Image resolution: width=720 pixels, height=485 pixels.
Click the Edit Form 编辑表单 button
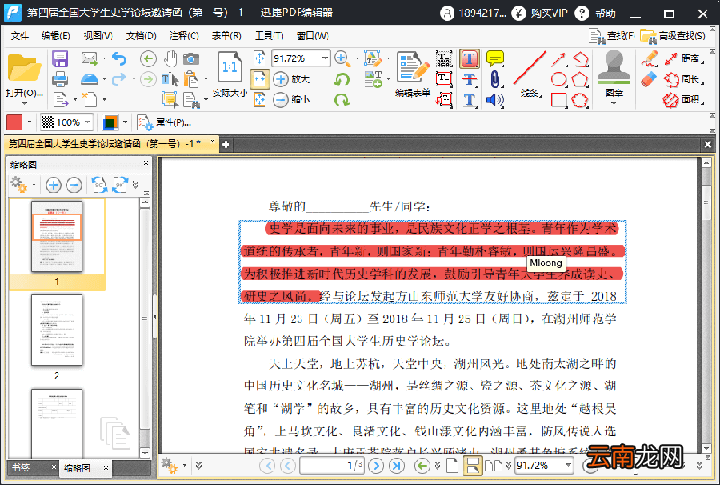[412, 73]
